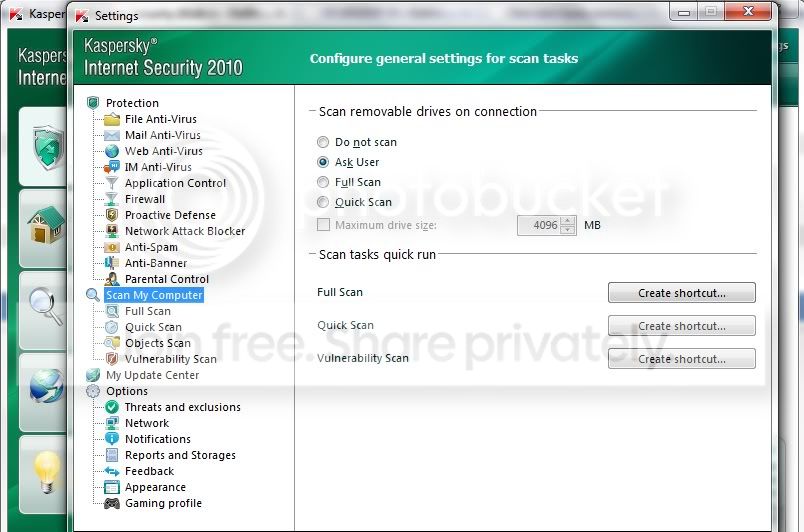Click the Anti-Banner icon
The height and width of the screenshot is (532, 804).
click(112, 263)
